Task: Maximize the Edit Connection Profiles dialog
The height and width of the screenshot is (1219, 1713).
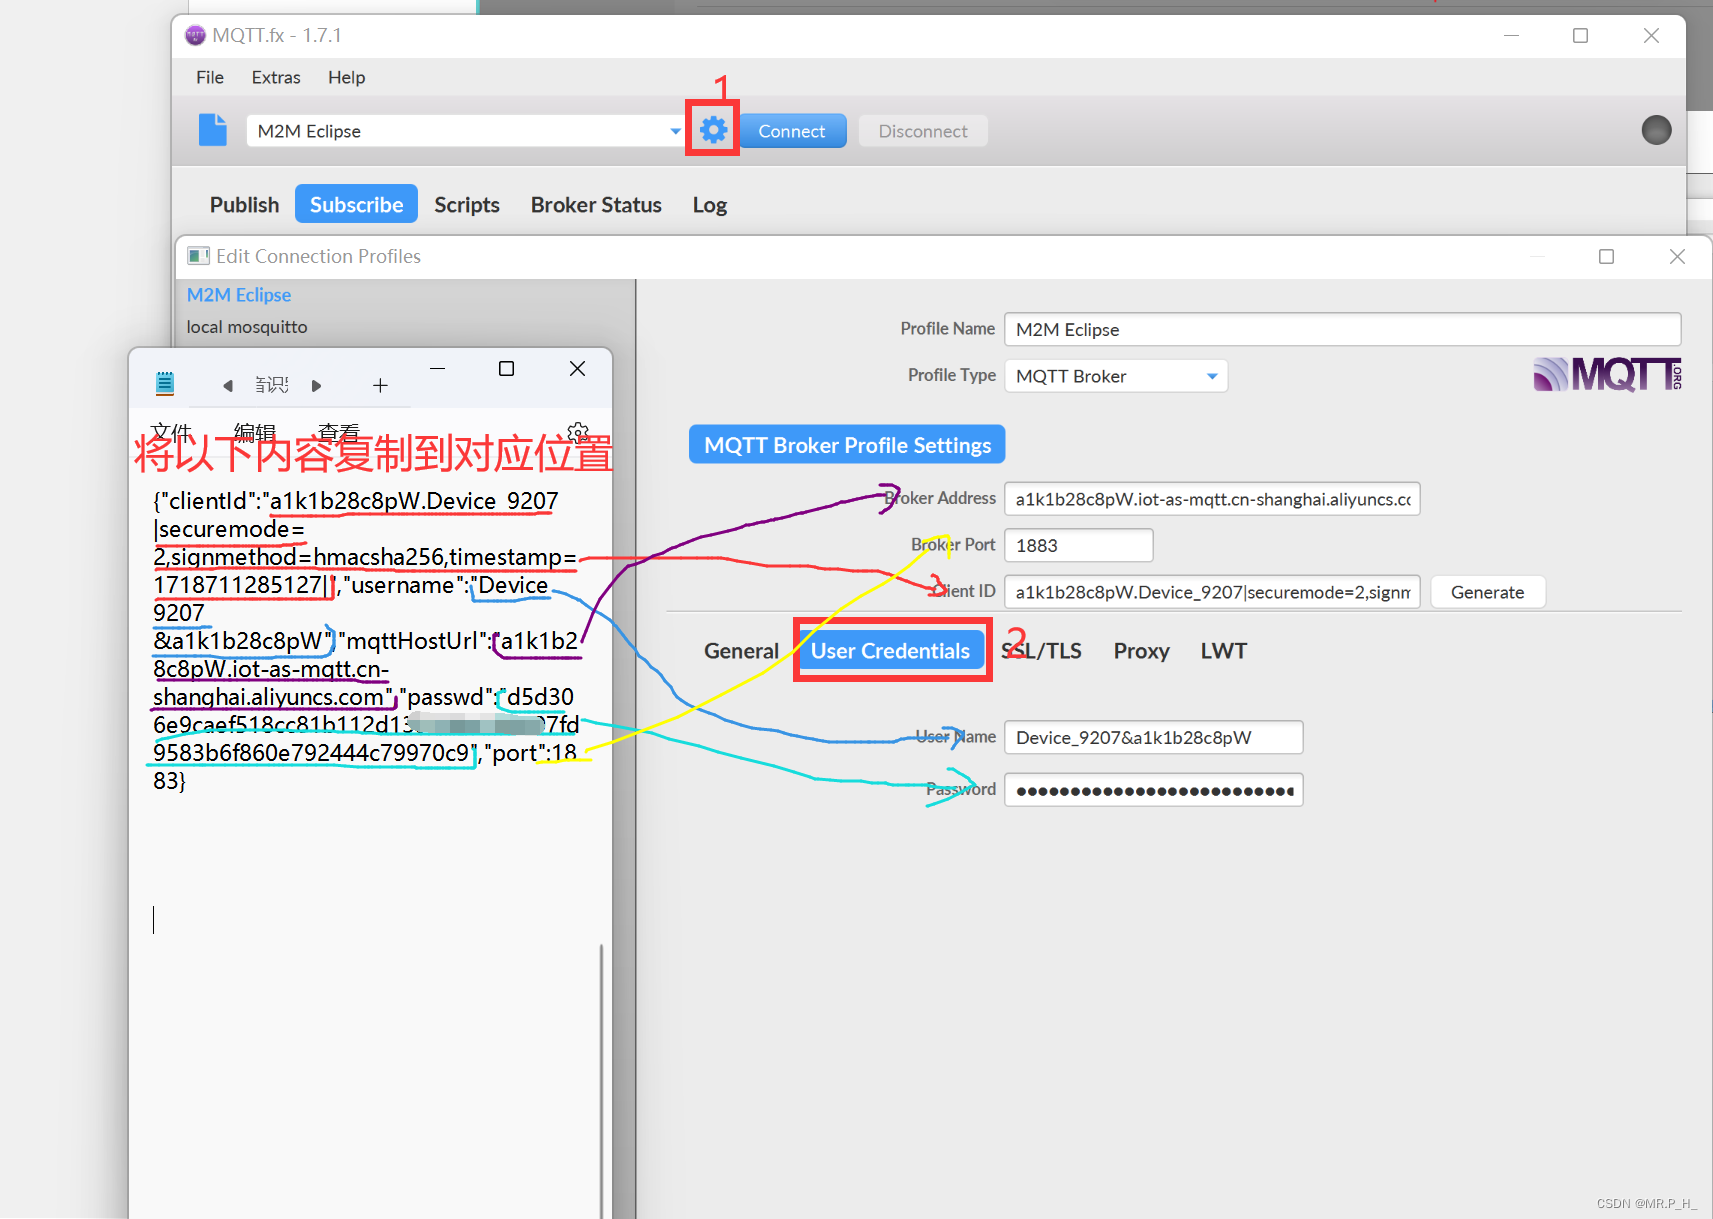Action: coord(1606,257)
